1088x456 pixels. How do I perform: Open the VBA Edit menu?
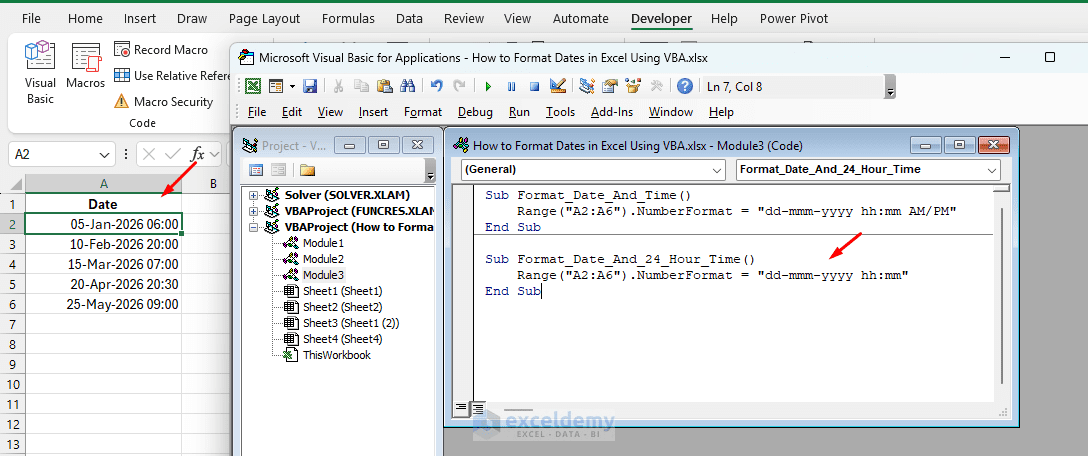pos(291,112)
